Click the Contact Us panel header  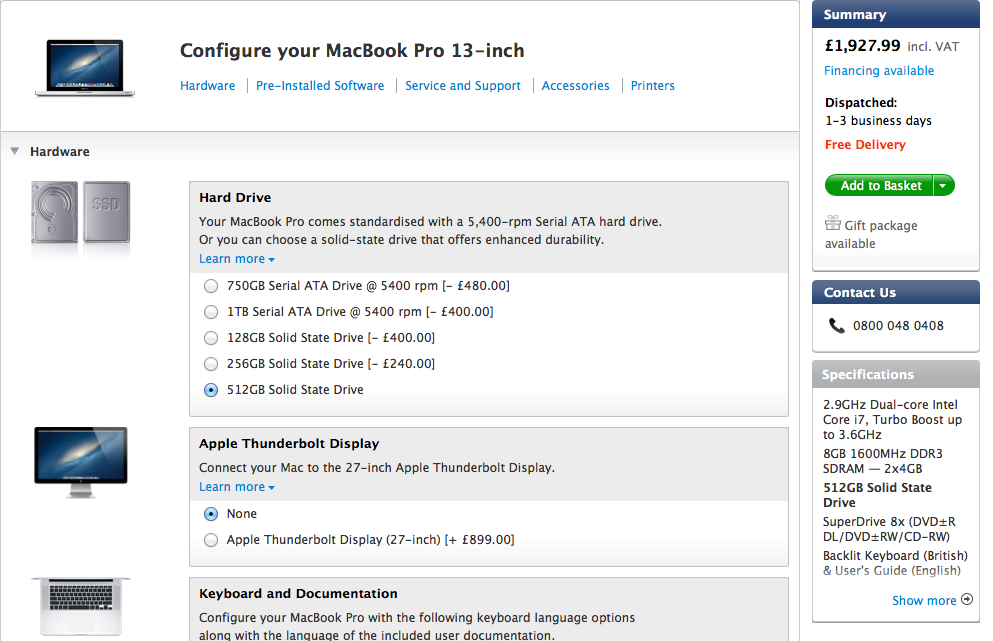[895, 293]
